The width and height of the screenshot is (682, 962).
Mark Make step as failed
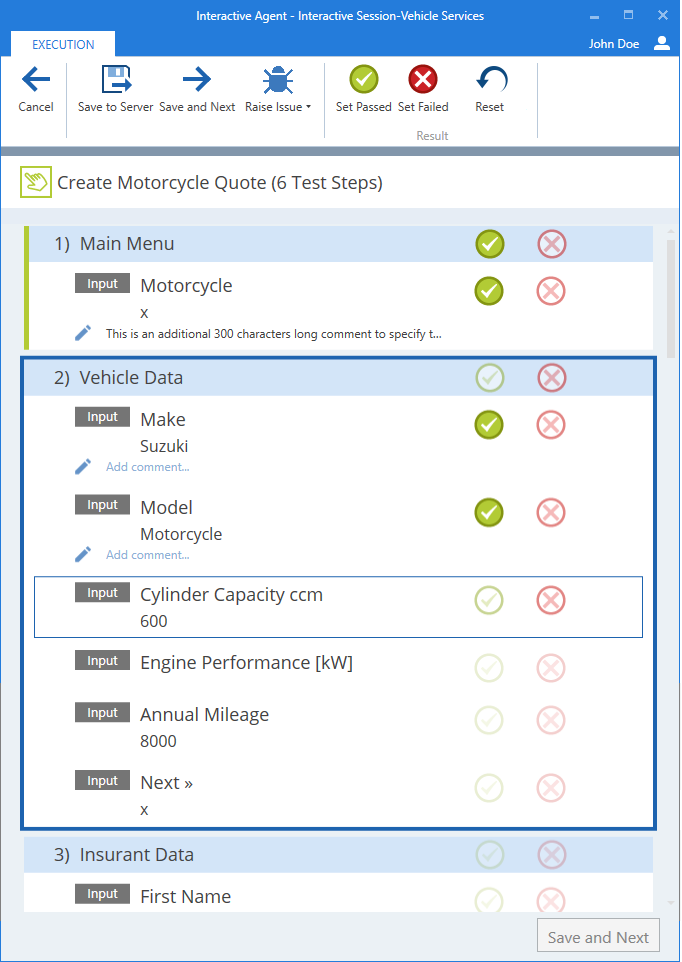coord(551,425)
